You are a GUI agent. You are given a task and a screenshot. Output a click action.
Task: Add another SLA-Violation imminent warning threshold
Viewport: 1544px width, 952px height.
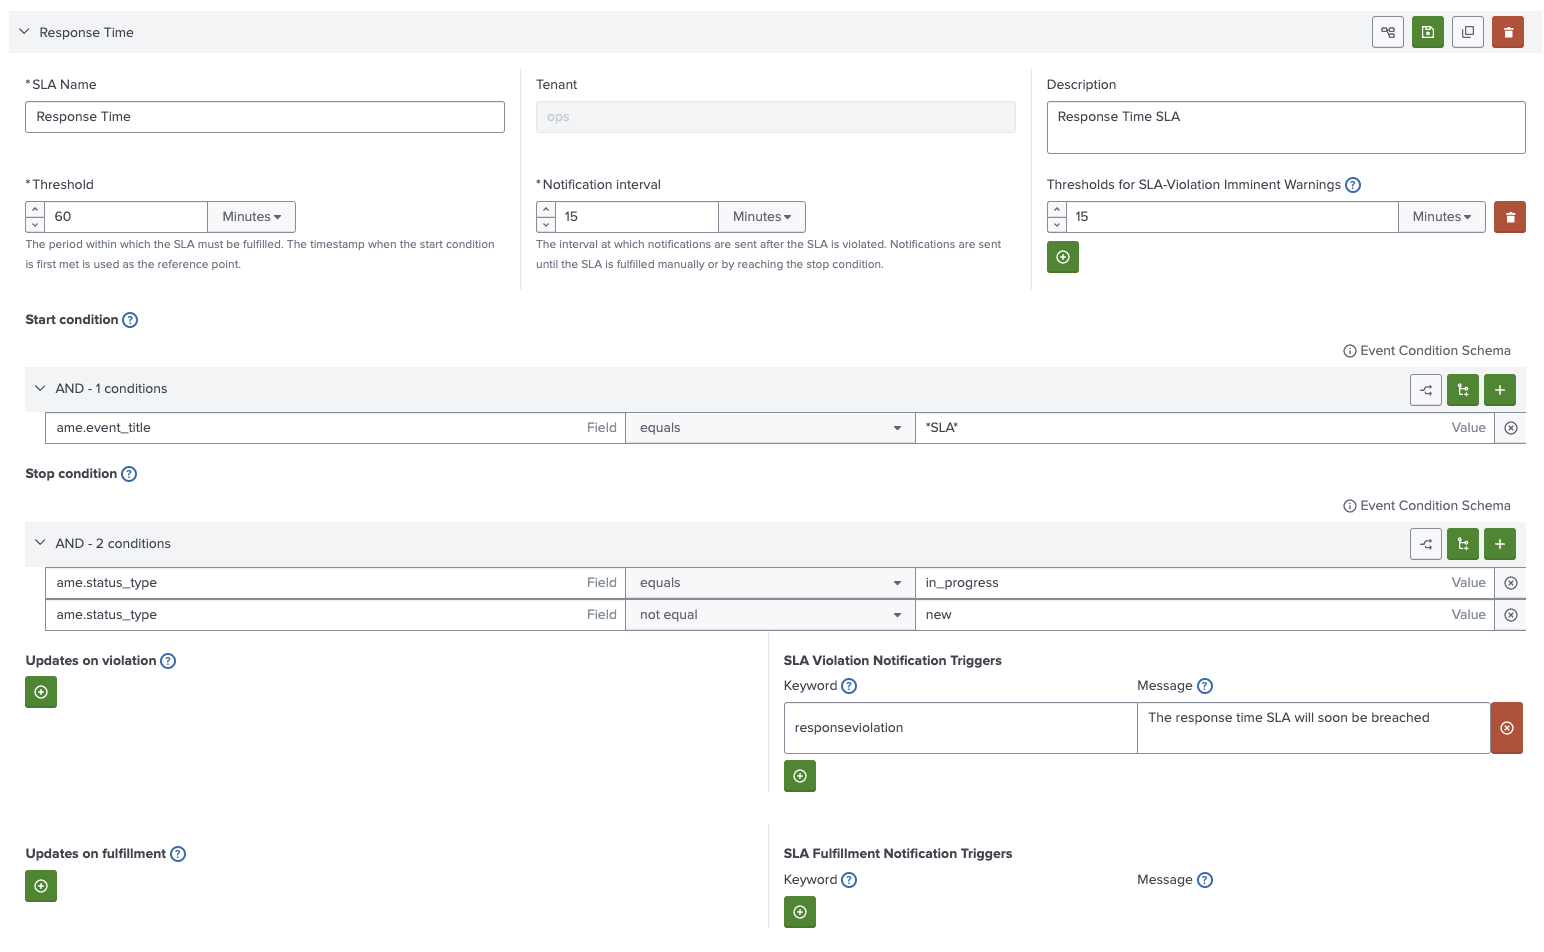pos(1062,256)
